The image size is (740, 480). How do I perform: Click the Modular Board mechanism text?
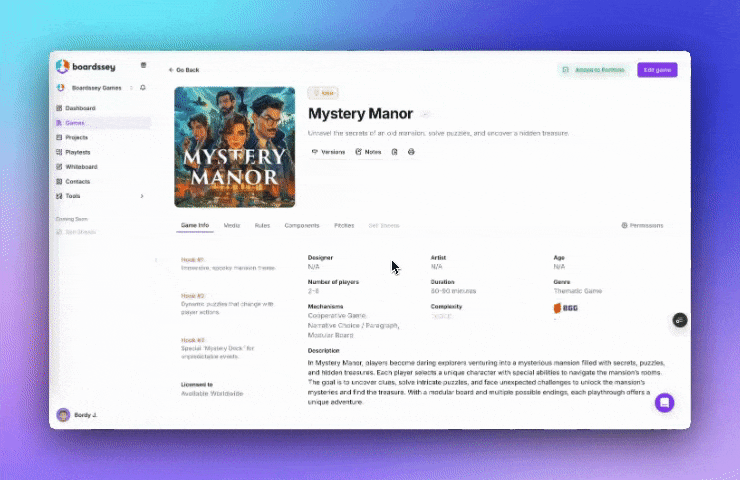pyautogui.click(x=330, y=335)
